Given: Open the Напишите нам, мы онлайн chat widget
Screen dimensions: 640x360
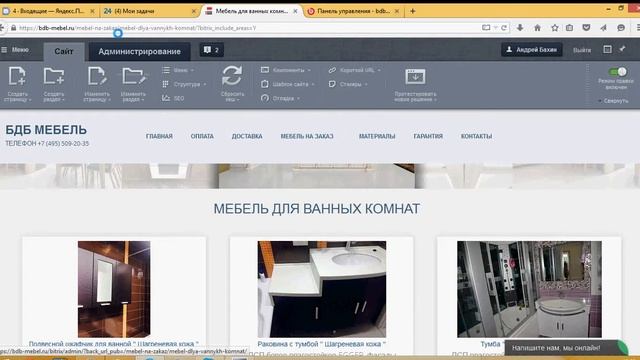Looking at the screenshot, I should (x=565, y=348).
